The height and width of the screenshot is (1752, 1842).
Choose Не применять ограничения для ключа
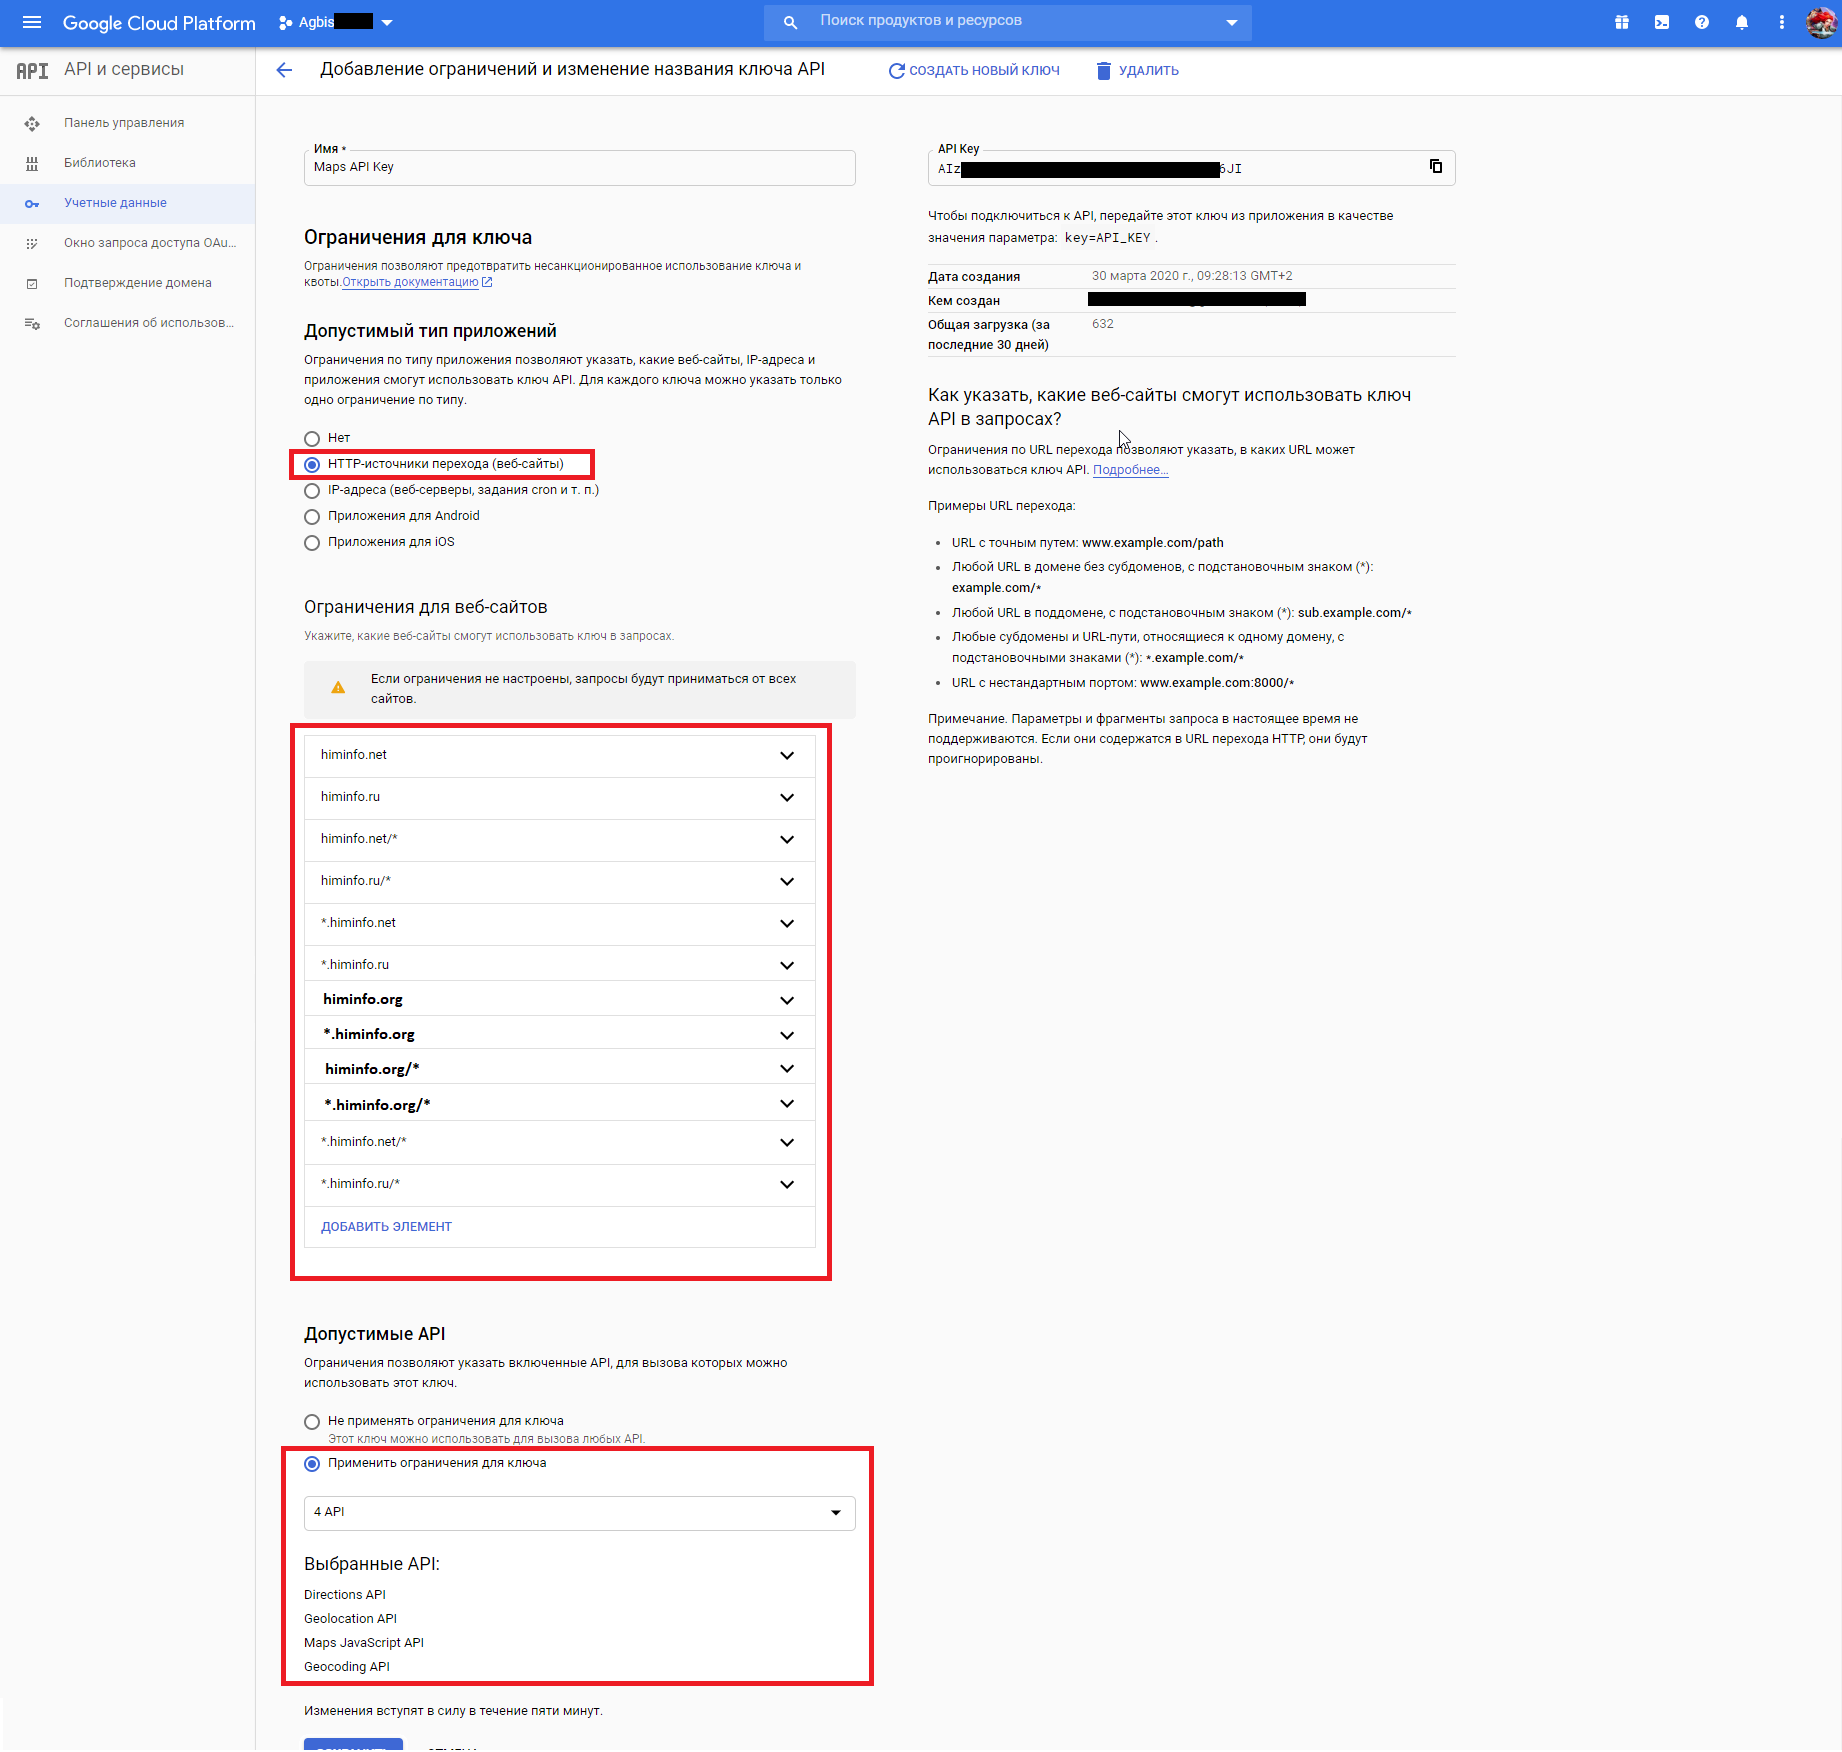312,1421
